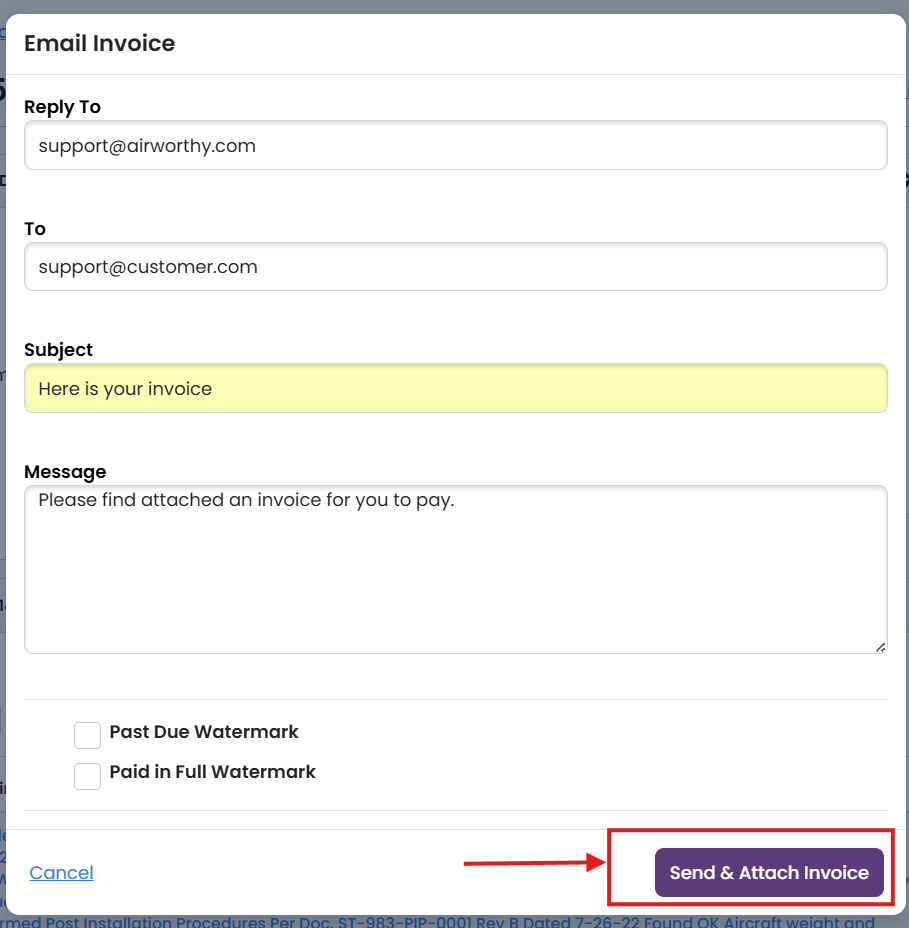The image size is (909, 928).
Task: Click the 'Please find attached' message text
Action: (x=246, y=500)
